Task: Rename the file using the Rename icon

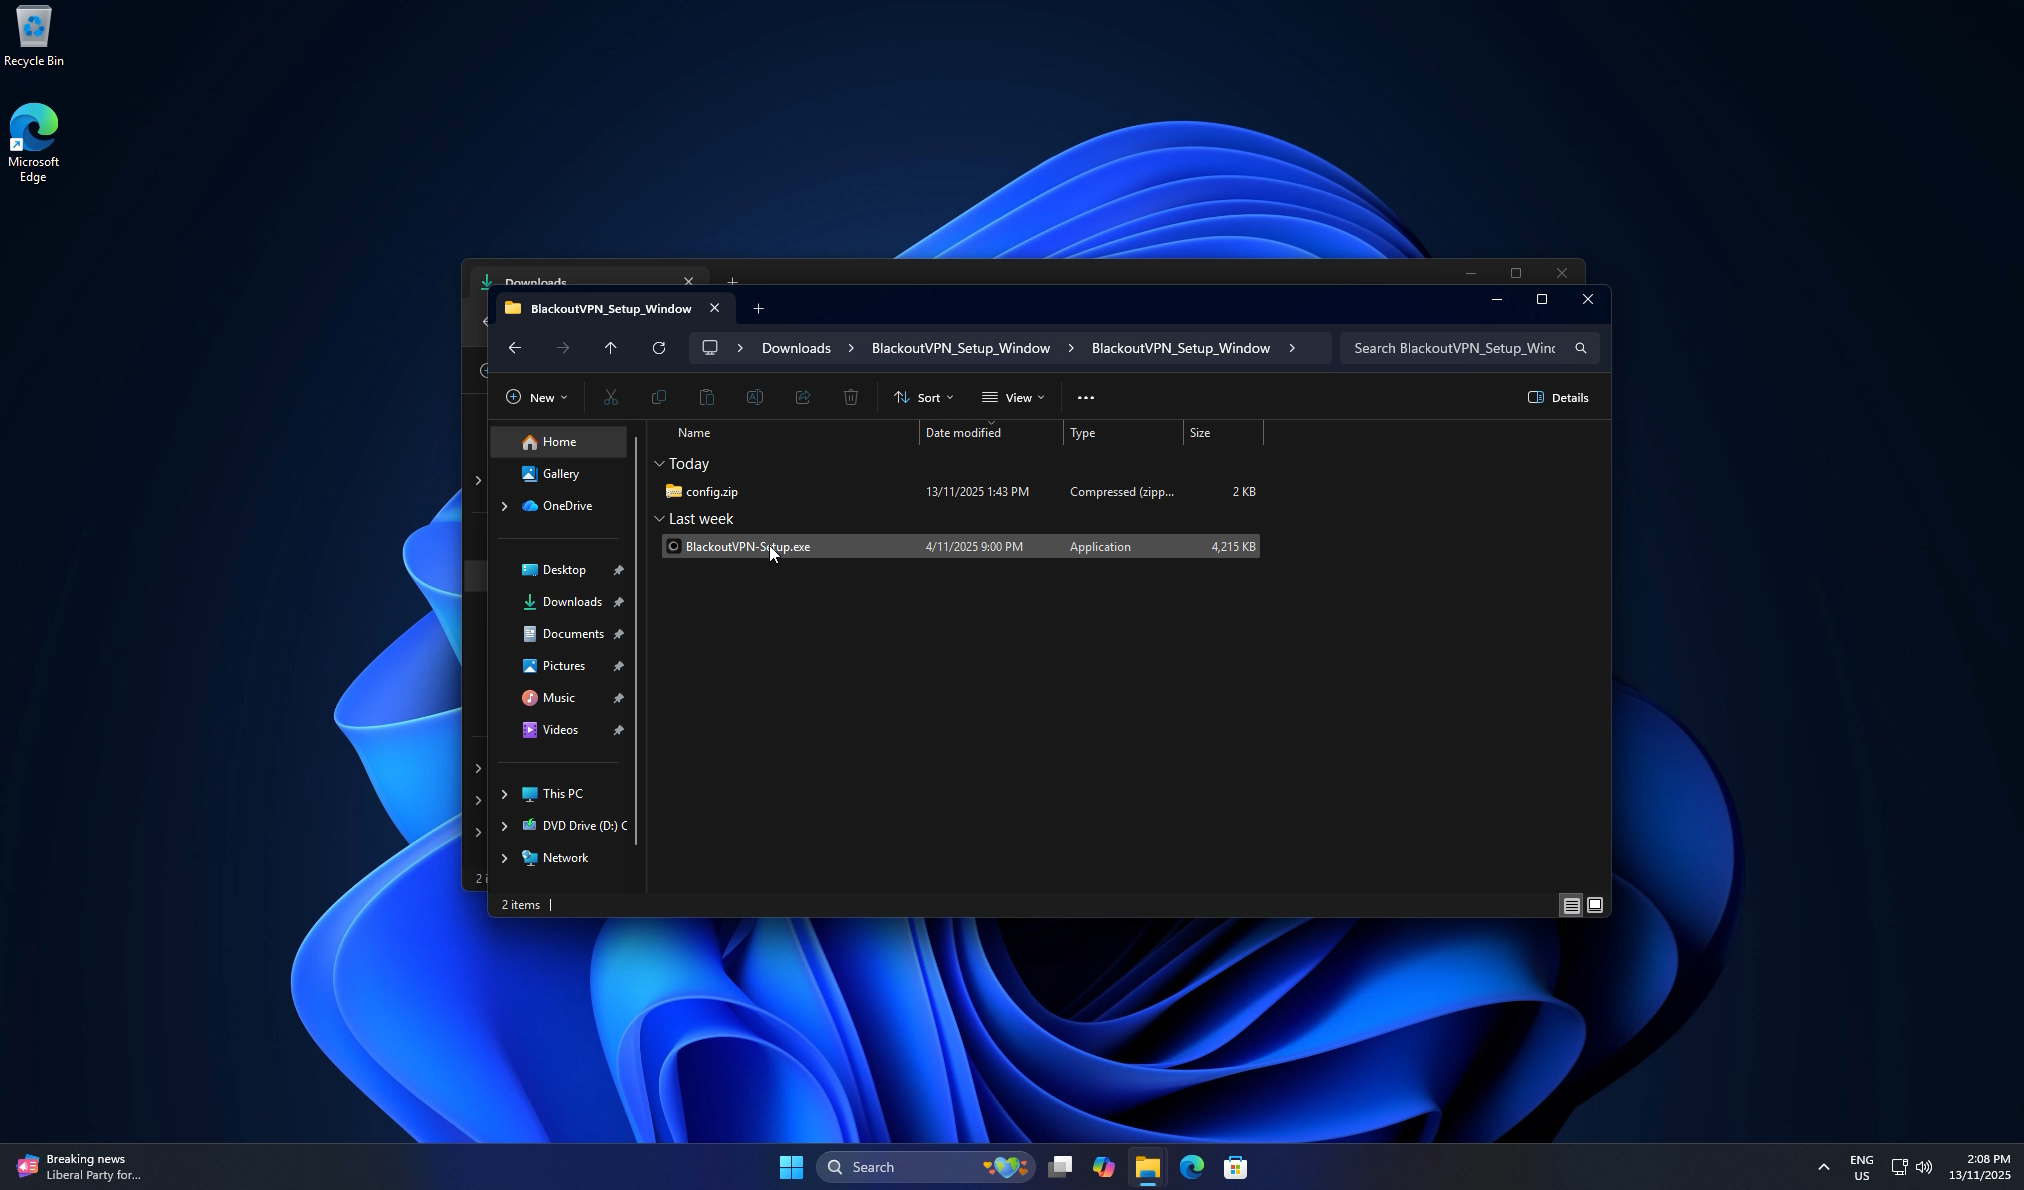Action: (x=754, y=397)
